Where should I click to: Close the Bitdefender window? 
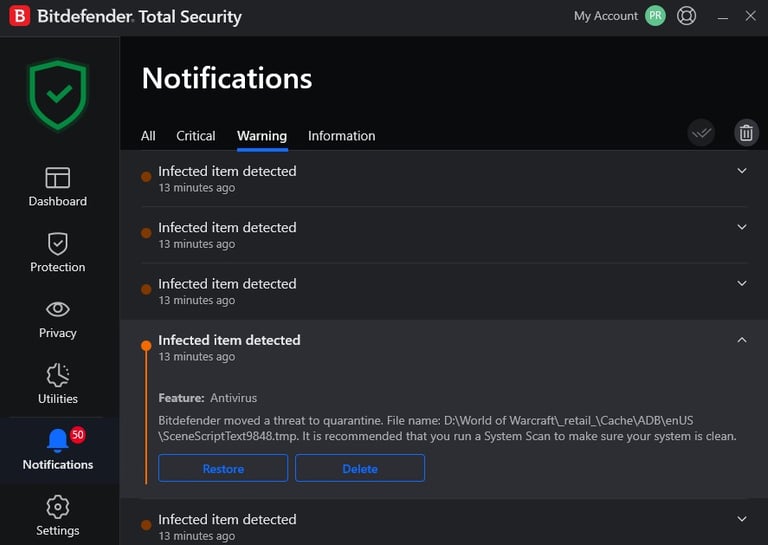pyautogui.click(x=750, y=16)
